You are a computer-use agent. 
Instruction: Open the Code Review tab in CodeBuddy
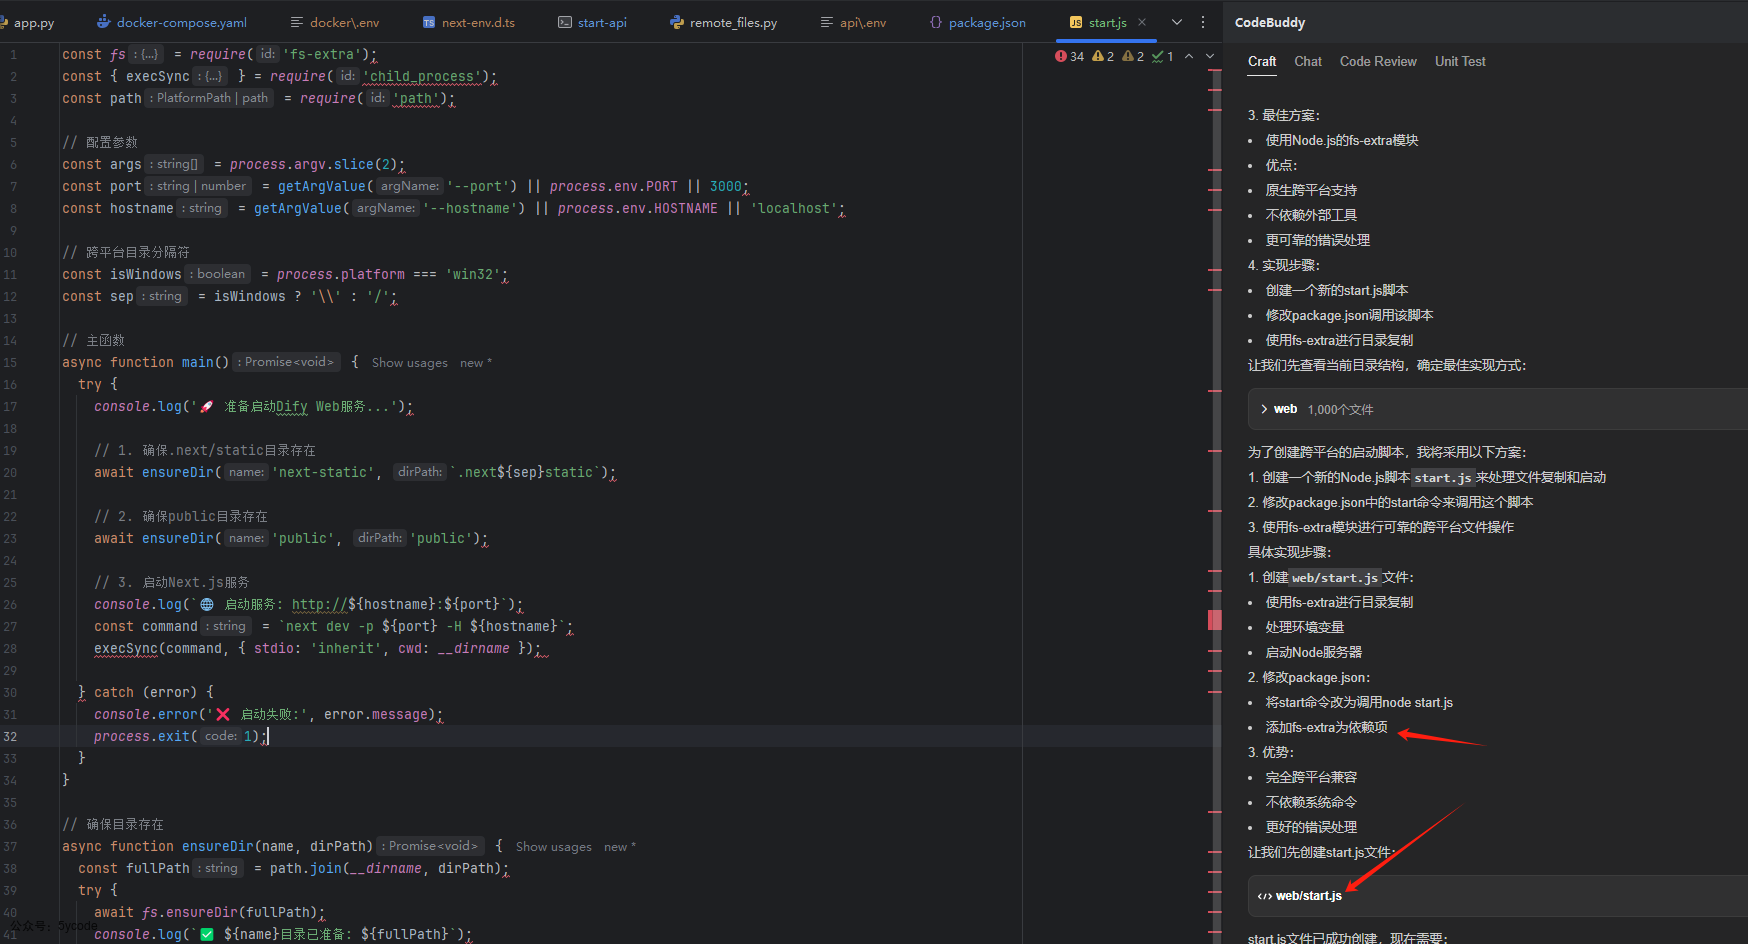coord(1378,62)
